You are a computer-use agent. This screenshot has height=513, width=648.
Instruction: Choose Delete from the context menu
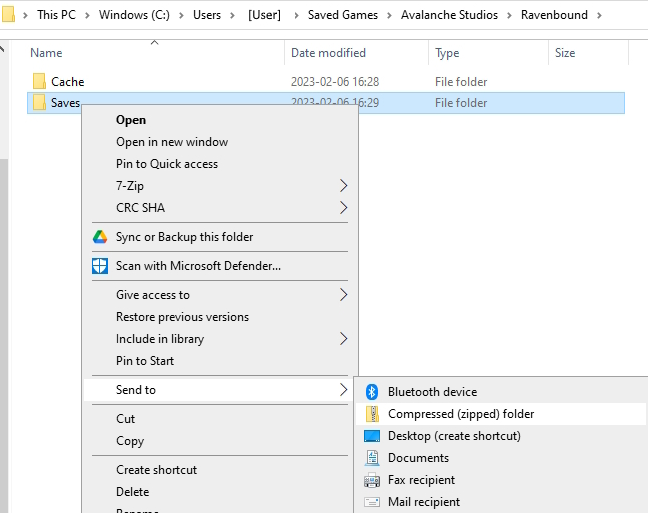[221, 492]
